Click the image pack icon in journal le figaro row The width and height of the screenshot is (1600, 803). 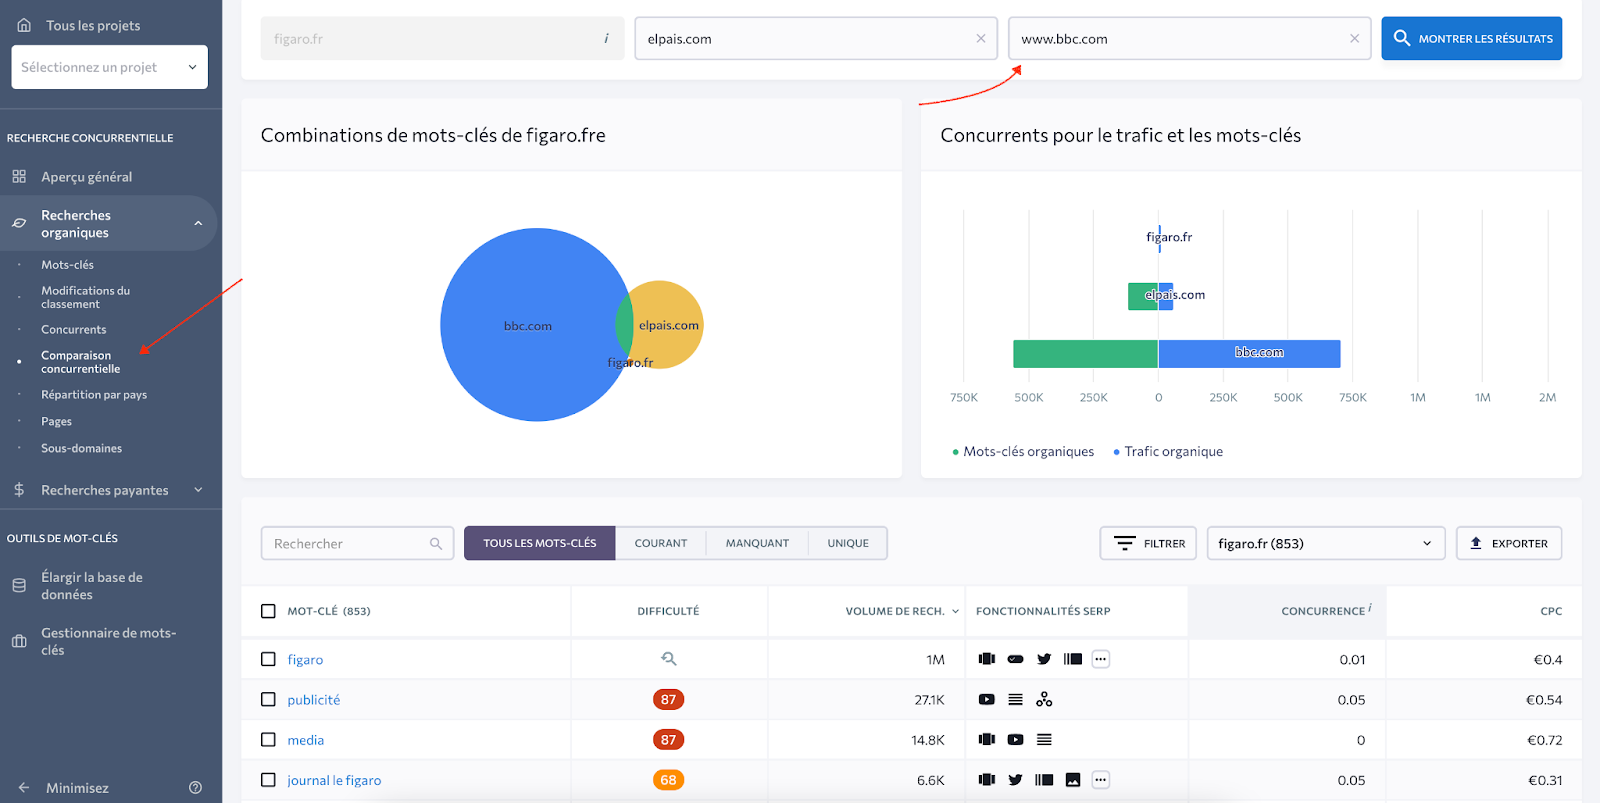[1072, 780]
